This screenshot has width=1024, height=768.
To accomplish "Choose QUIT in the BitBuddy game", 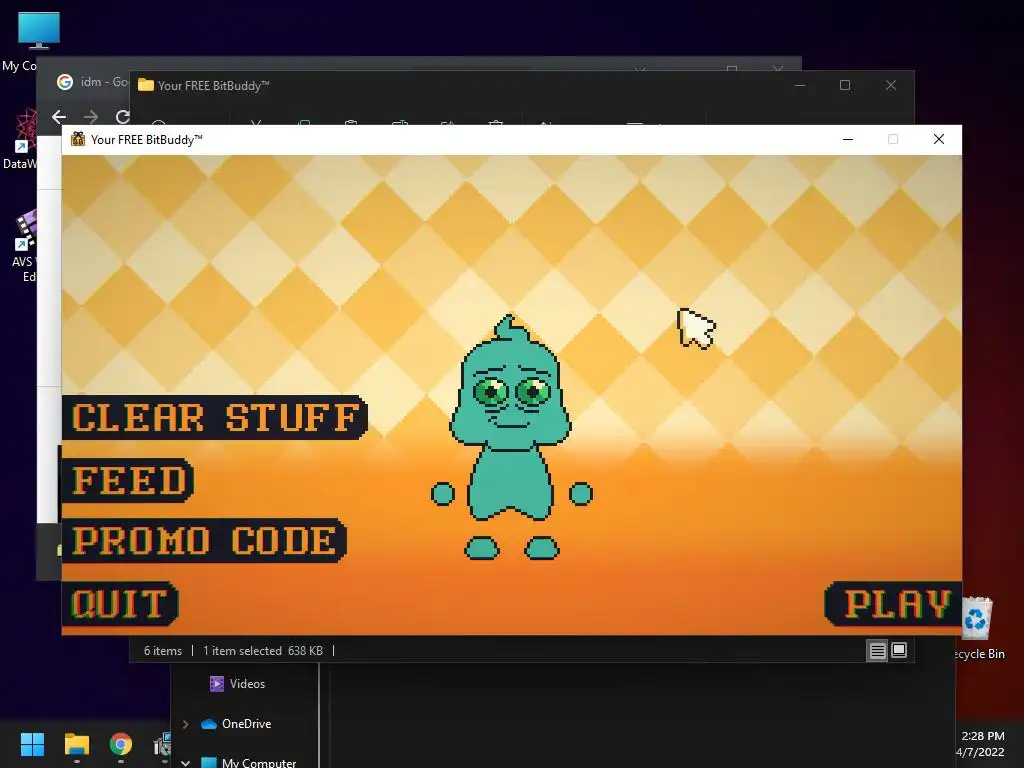I will point(121,604).
